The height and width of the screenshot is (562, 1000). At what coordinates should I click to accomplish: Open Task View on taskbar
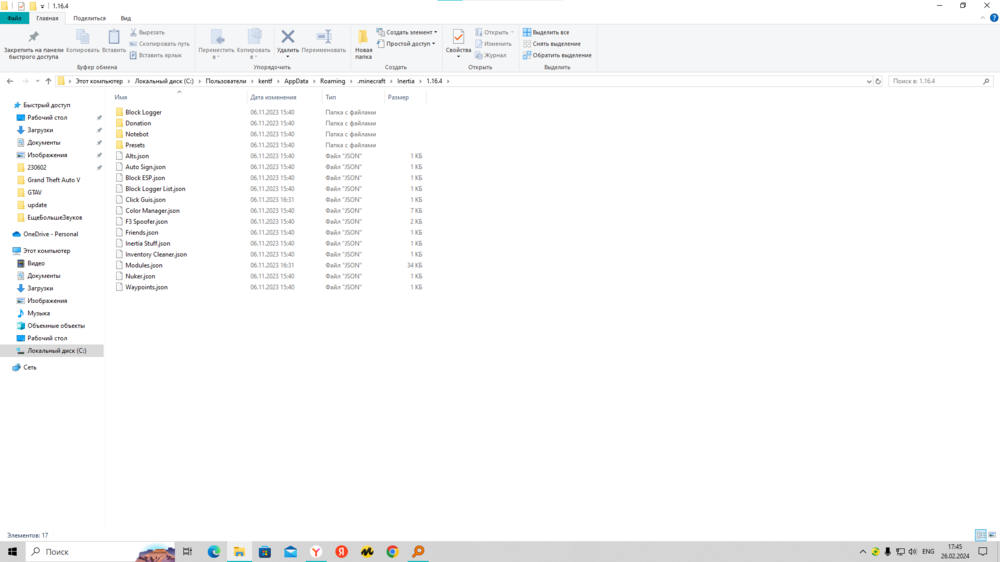click(188, 551)
